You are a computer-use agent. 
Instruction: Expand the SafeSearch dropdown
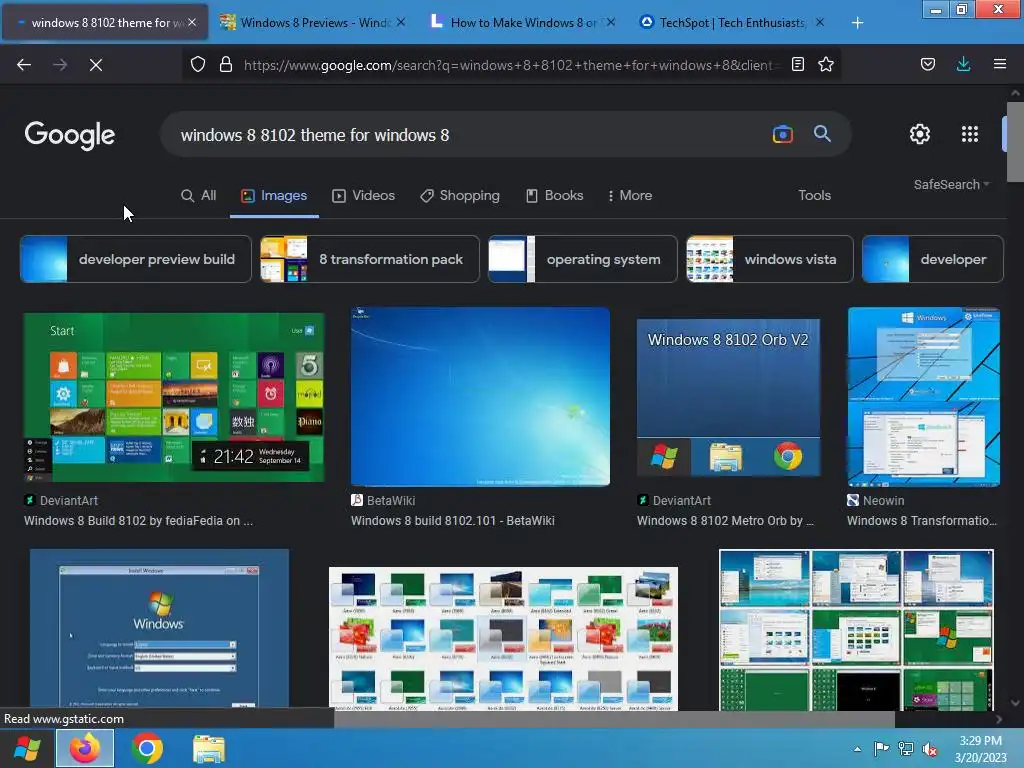click(951, 185)
